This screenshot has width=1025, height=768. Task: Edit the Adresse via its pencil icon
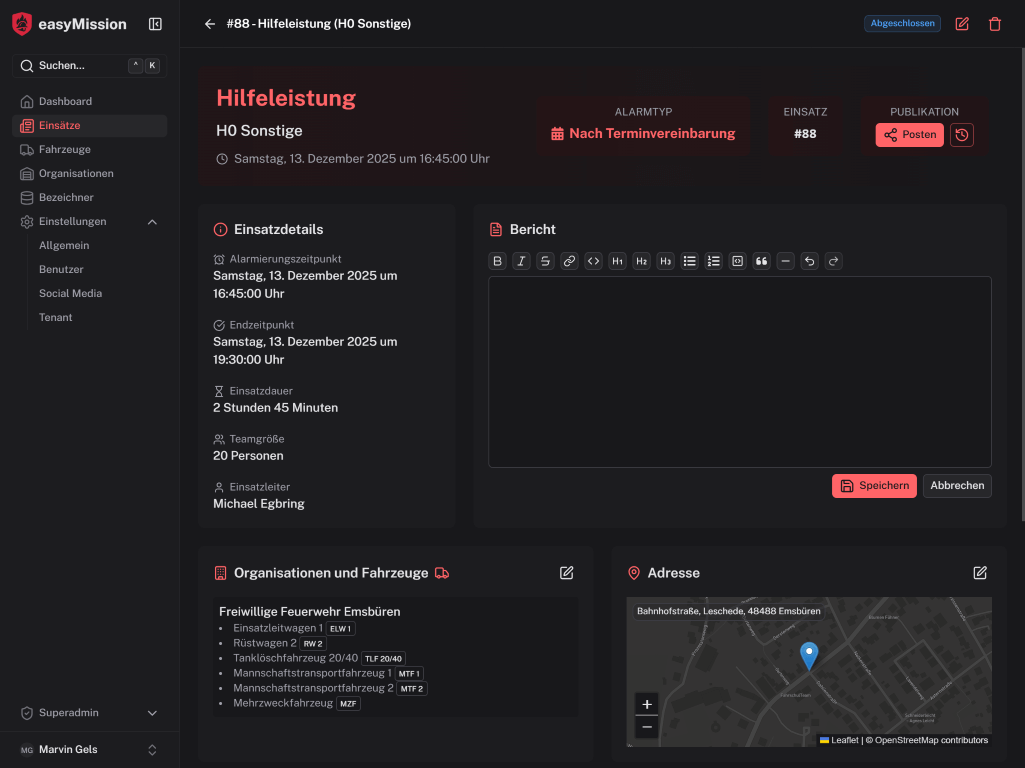979,573
